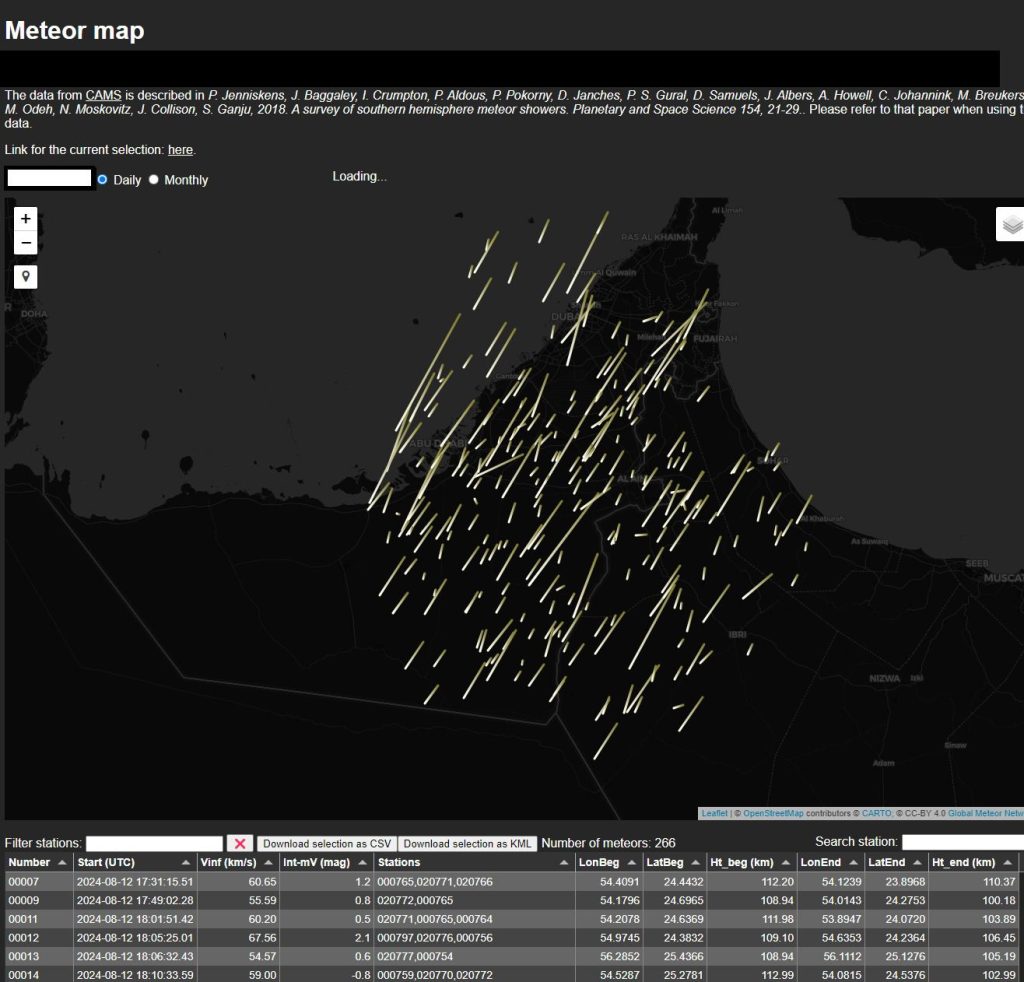Screen dimensions: 1024x982
Task: Zoom in on the meteor map
Action: click(26, 219)
